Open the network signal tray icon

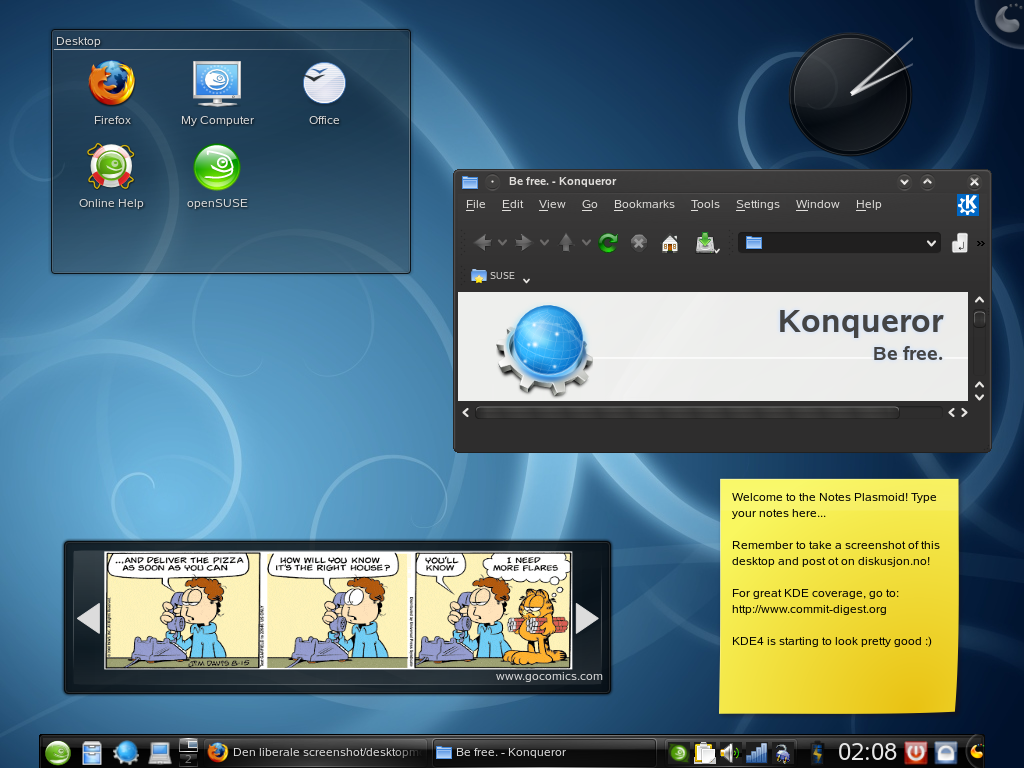[x=756, y=753]
